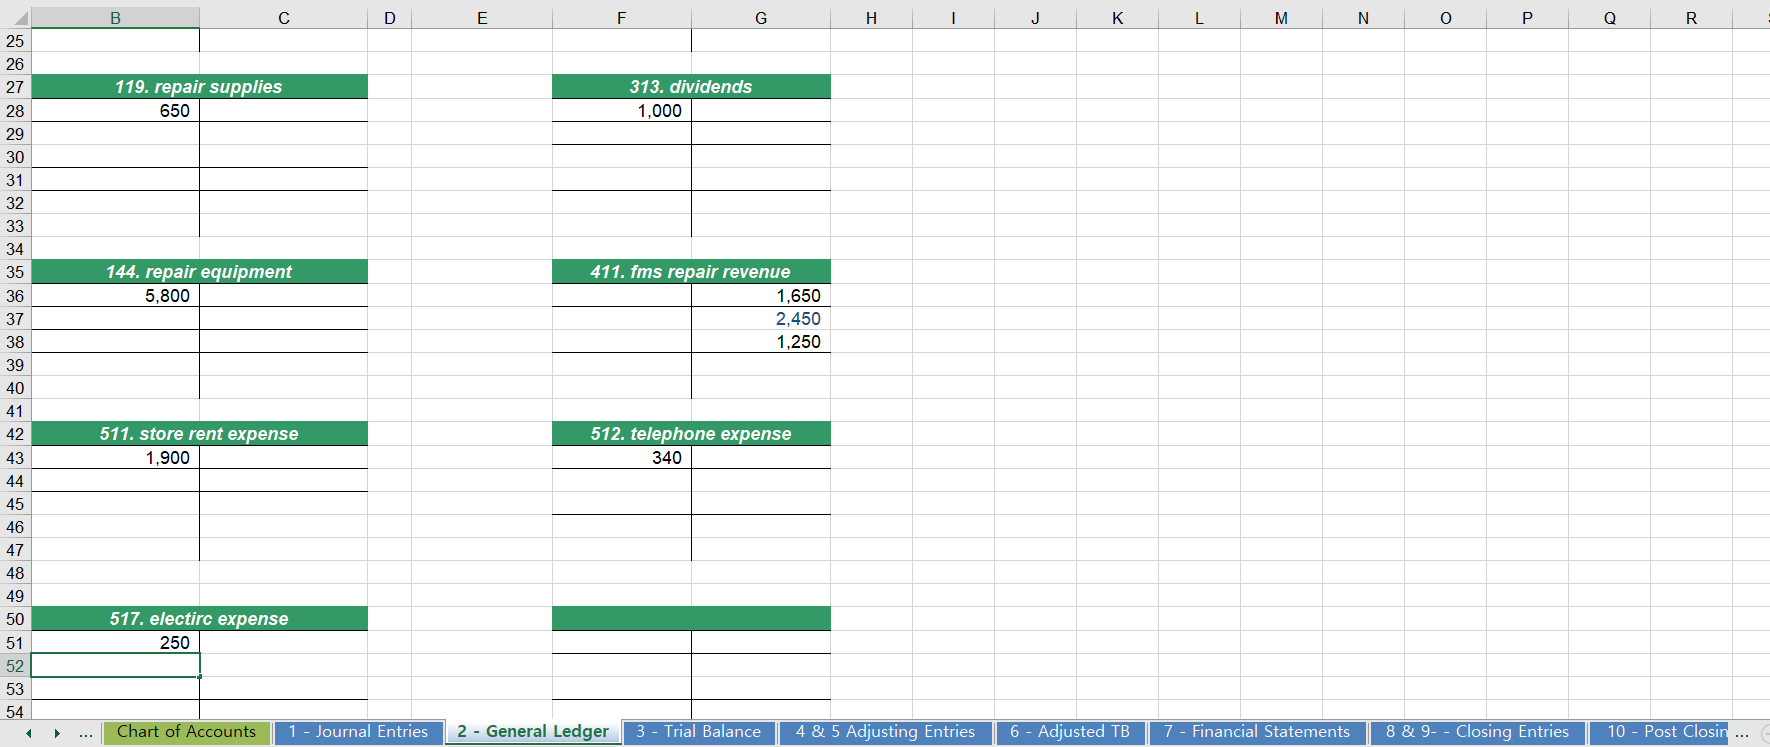Open the 10 - Post Closing sheet tab

(1660, 732)
